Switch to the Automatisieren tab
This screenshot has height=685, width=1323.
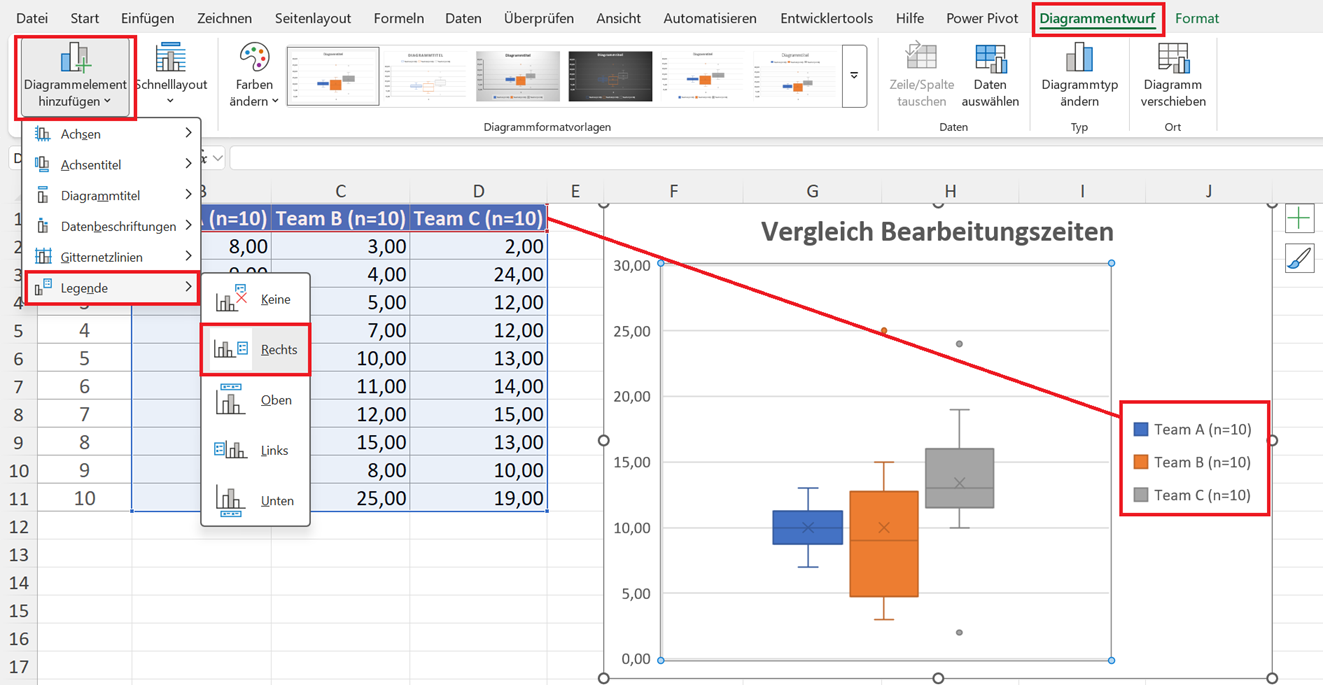click(x=710, y=18)
